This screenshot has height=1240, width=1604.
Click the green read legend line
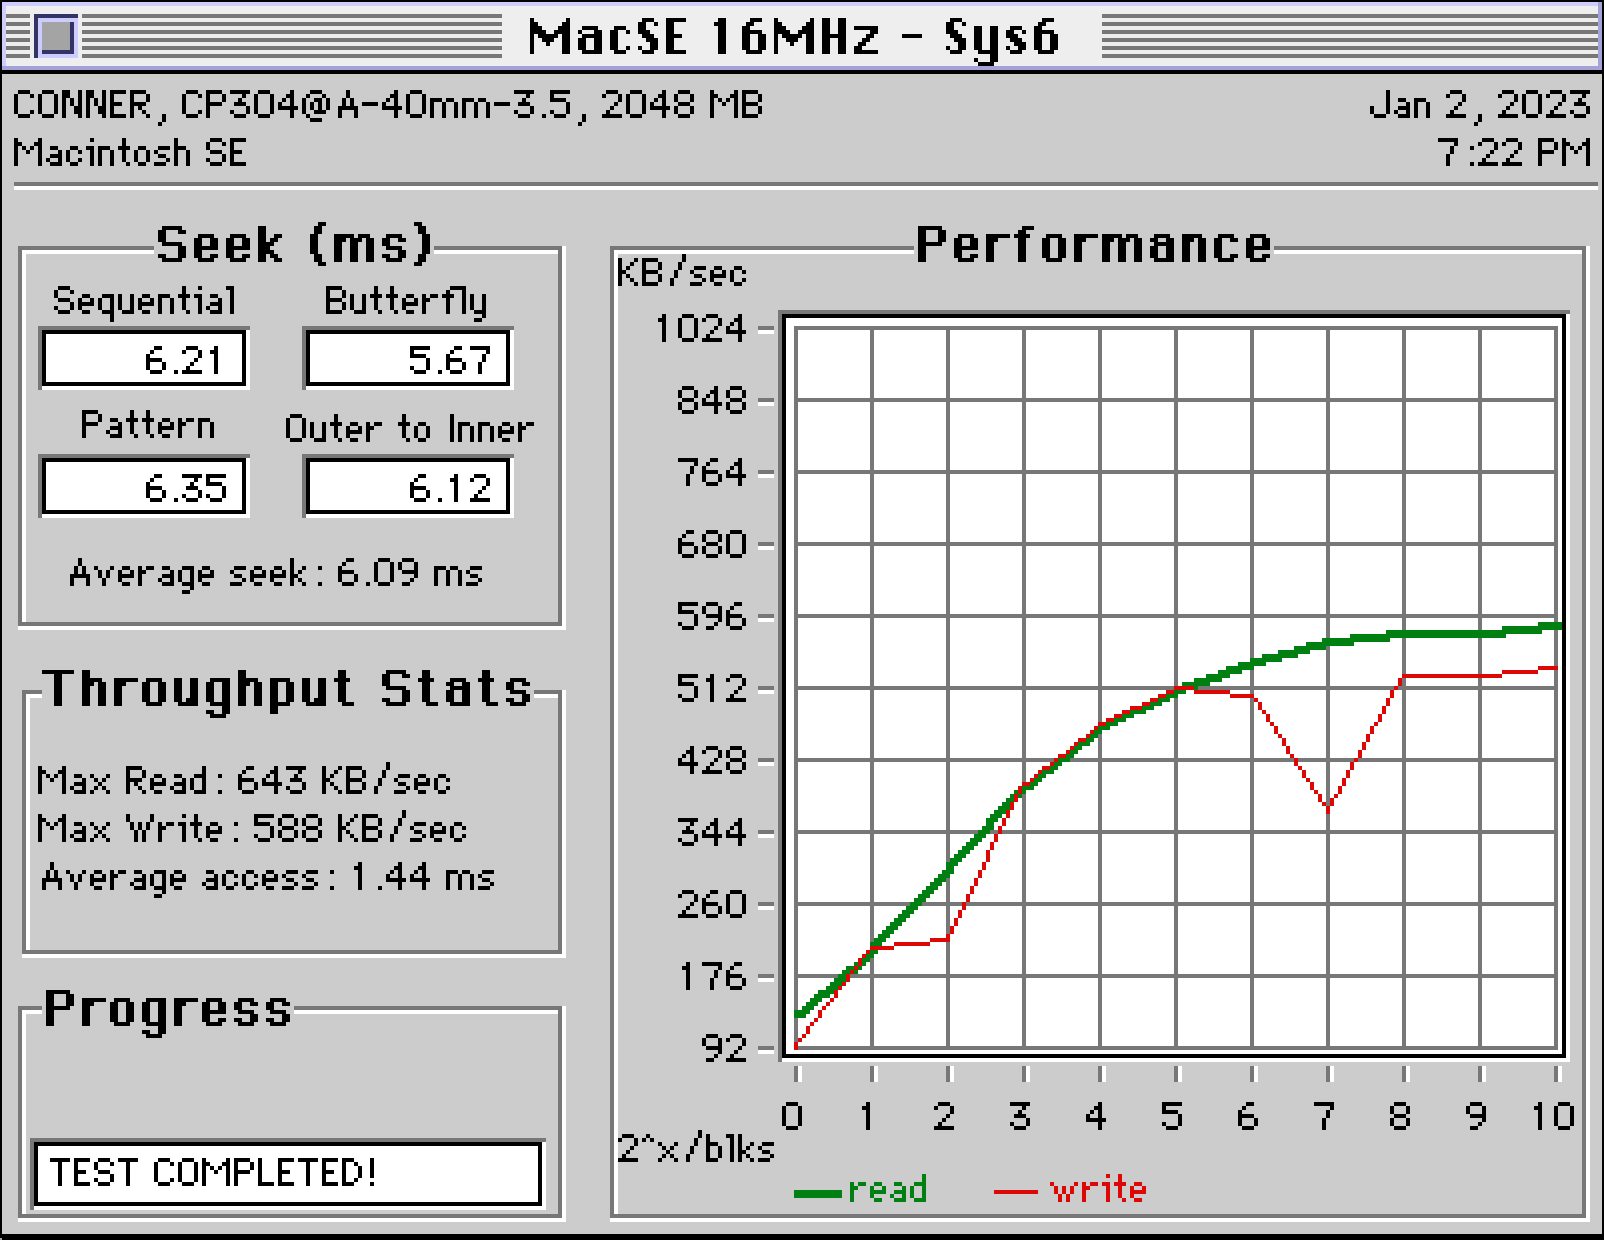(818, 1192)
